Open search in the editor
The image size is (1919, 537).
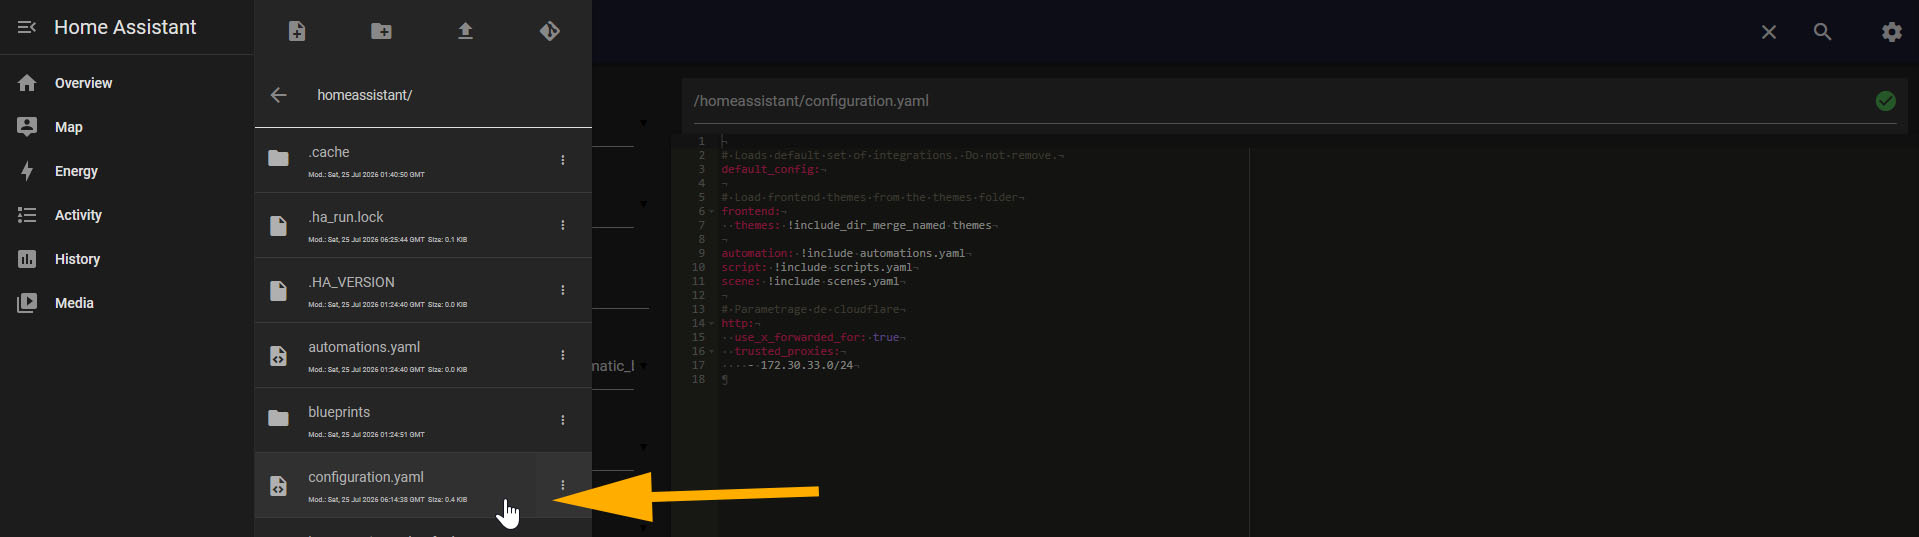[1823, 32]
